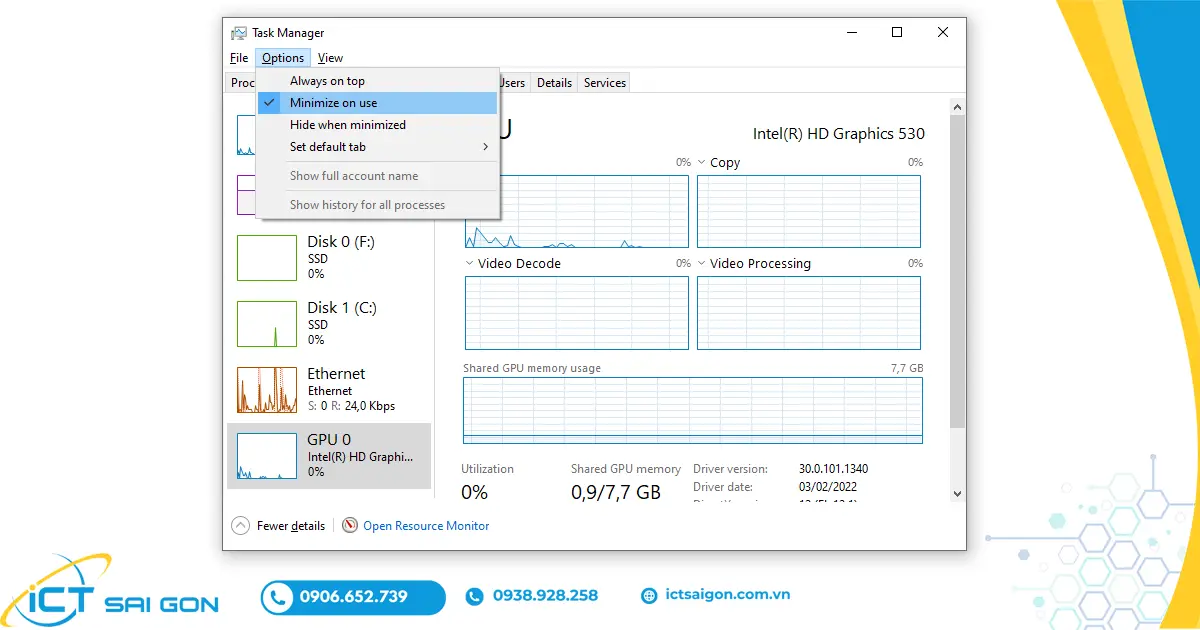Click the Intel(R) HD Graphics 530 label

click(839, 134)
